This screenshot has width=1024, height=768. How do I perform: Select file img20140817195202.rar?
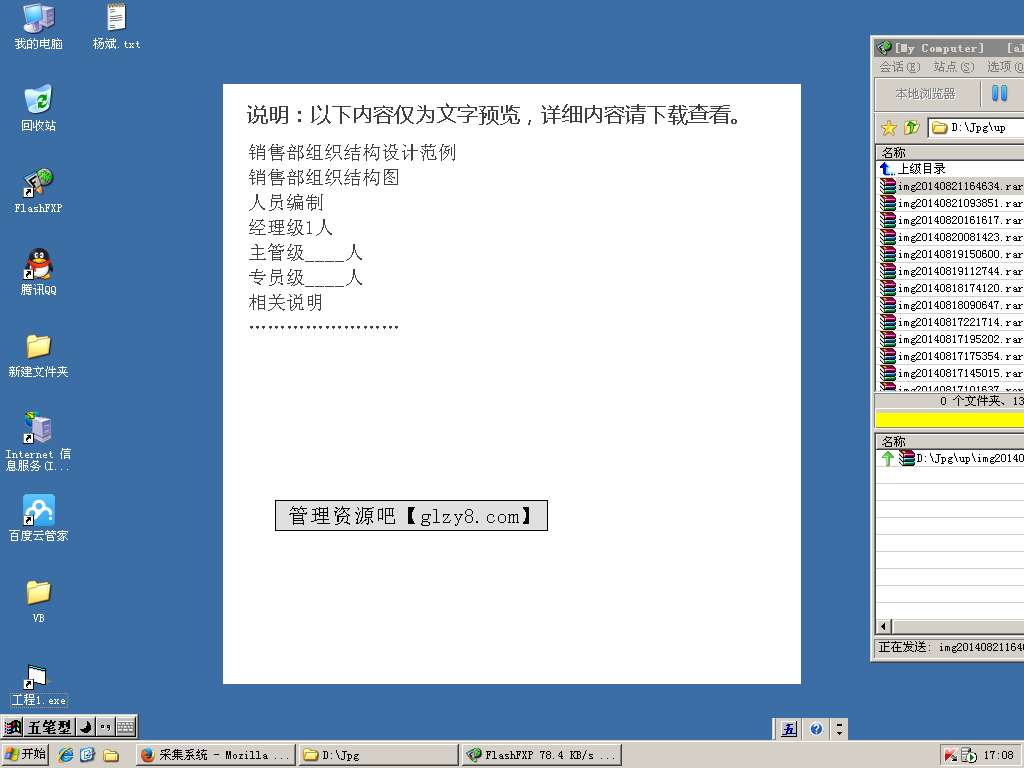tap(951, 339)
